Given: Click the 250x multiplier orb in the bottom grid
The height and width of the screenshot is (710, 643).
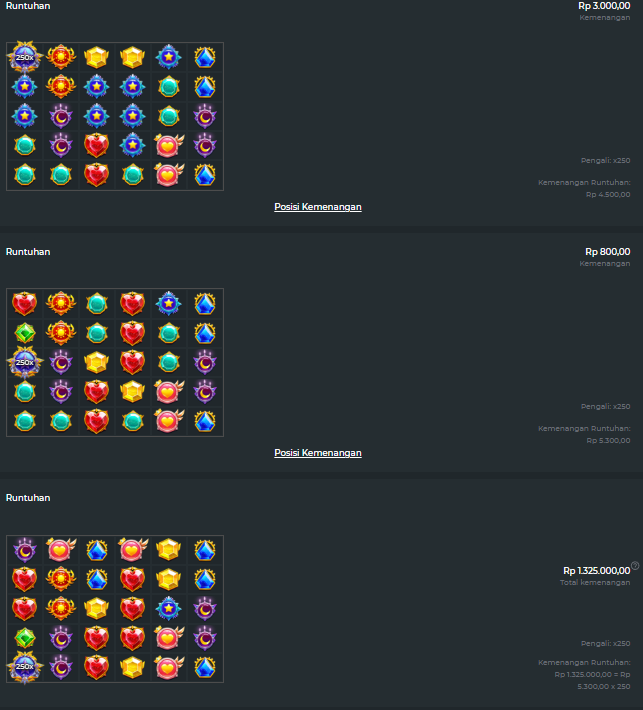Looking at the screenshot, I should click(24, 667).
